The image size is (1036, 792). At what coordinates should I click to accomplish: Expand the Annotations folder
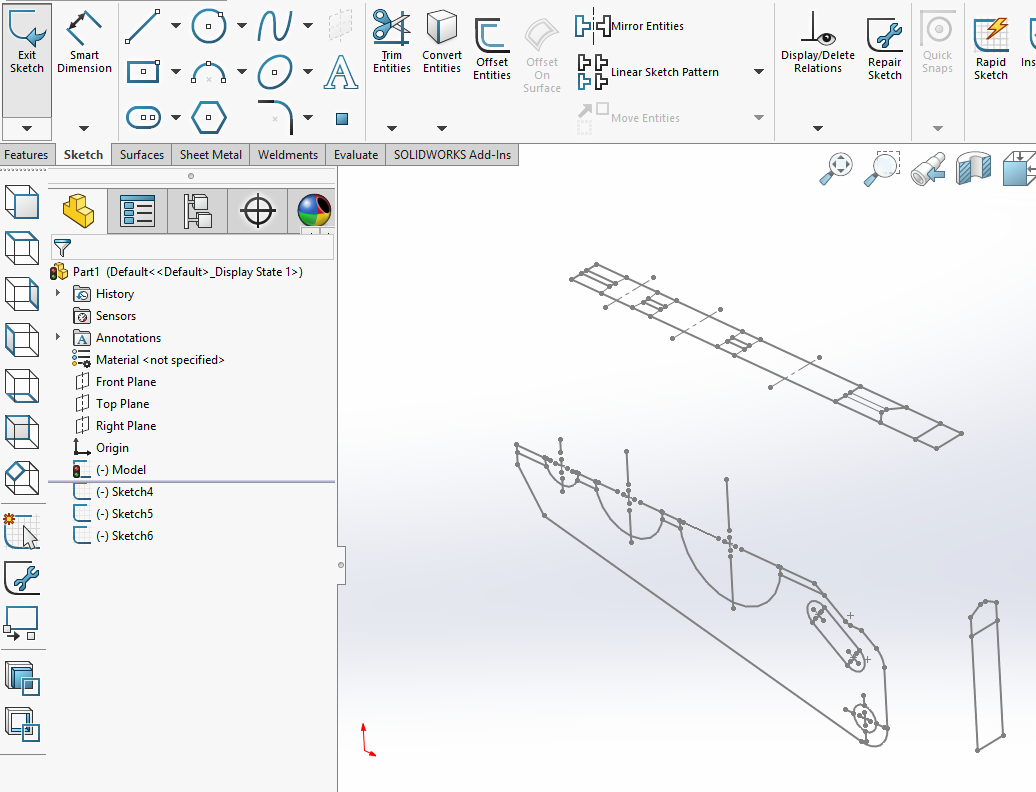[x=58, y=337]
